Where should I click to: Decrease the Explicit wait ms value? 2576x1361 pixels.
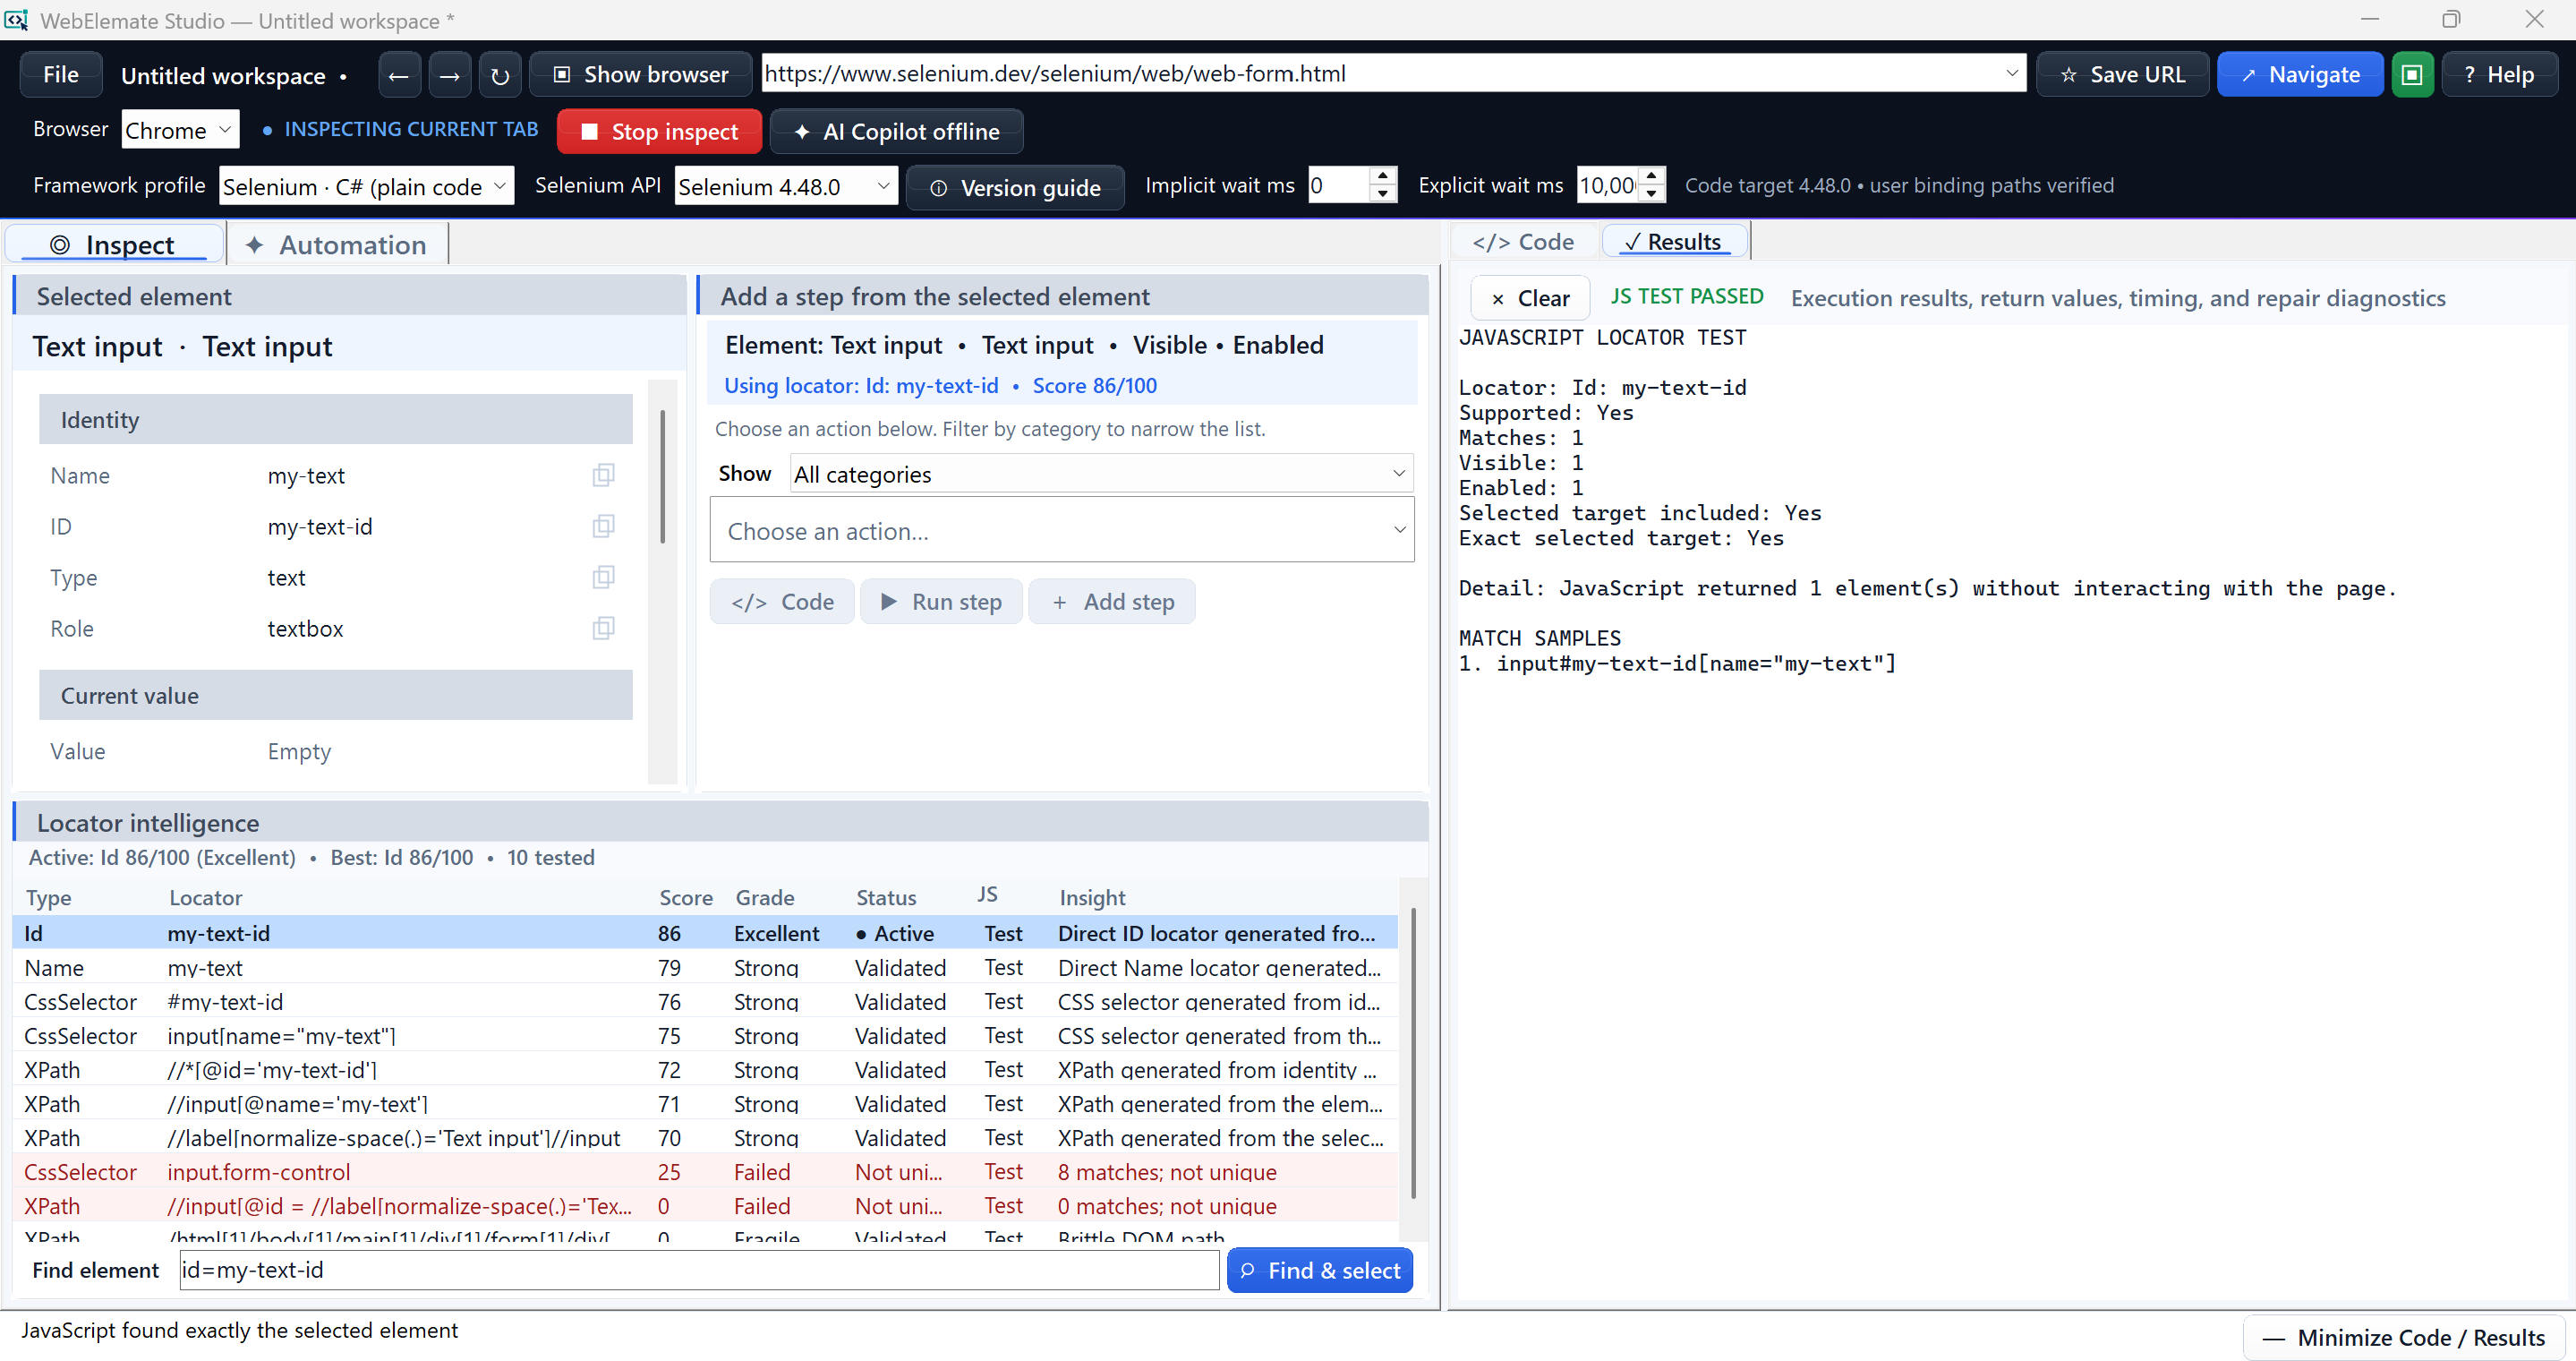coord(1652,194)
